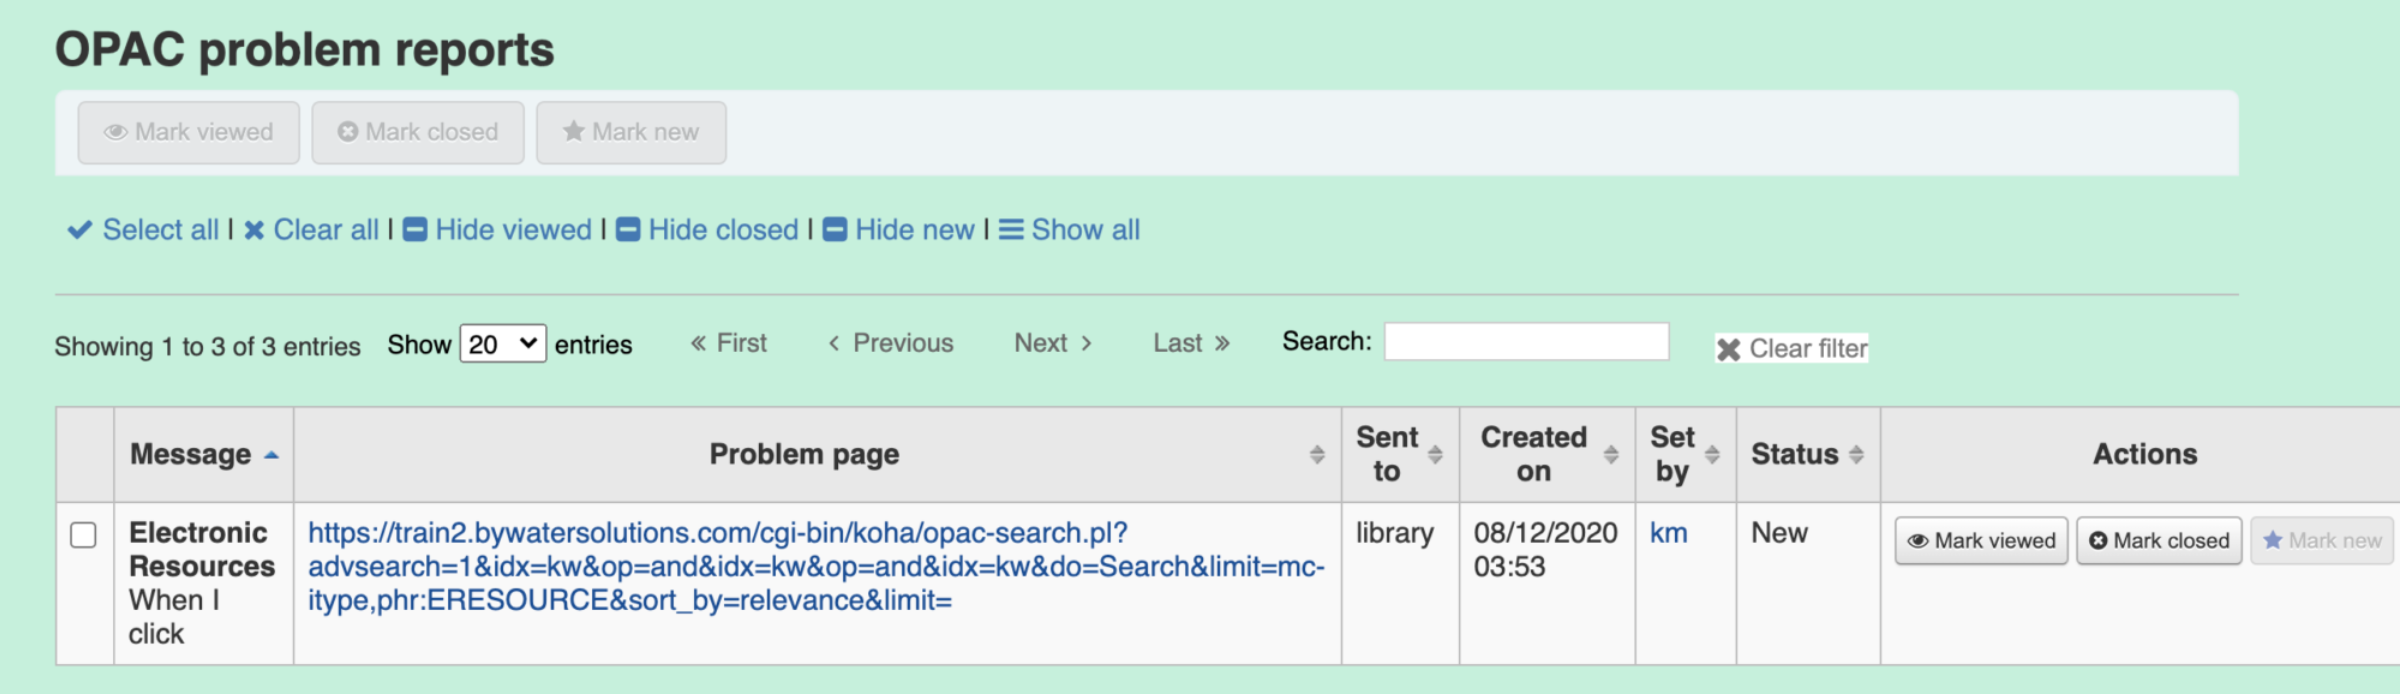Go to Next page of entries
The image size is (2400, 694).
[x=1052, y=343]
